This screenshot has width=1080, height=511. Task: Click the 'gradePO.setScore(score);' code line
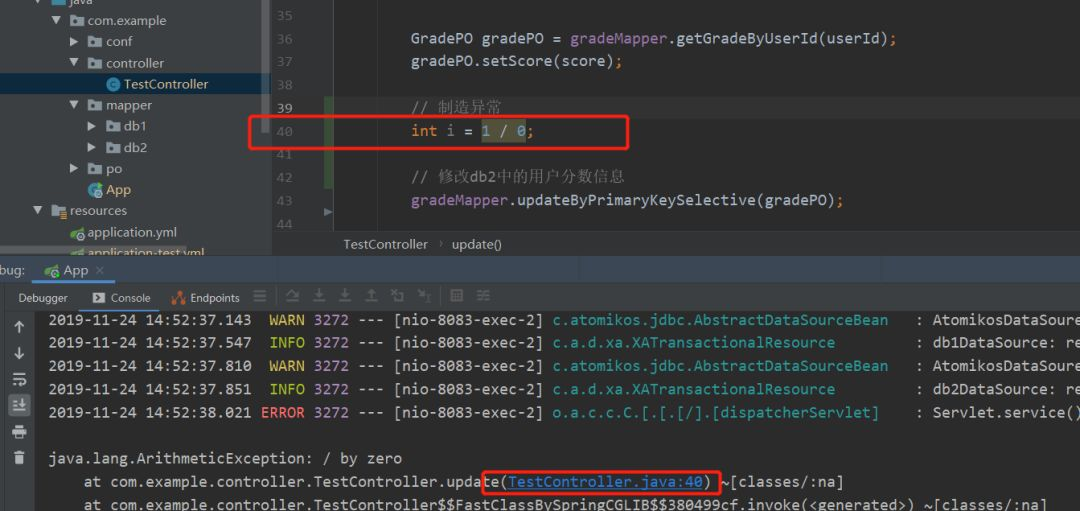pyautogui.click(x=517, y=61)
